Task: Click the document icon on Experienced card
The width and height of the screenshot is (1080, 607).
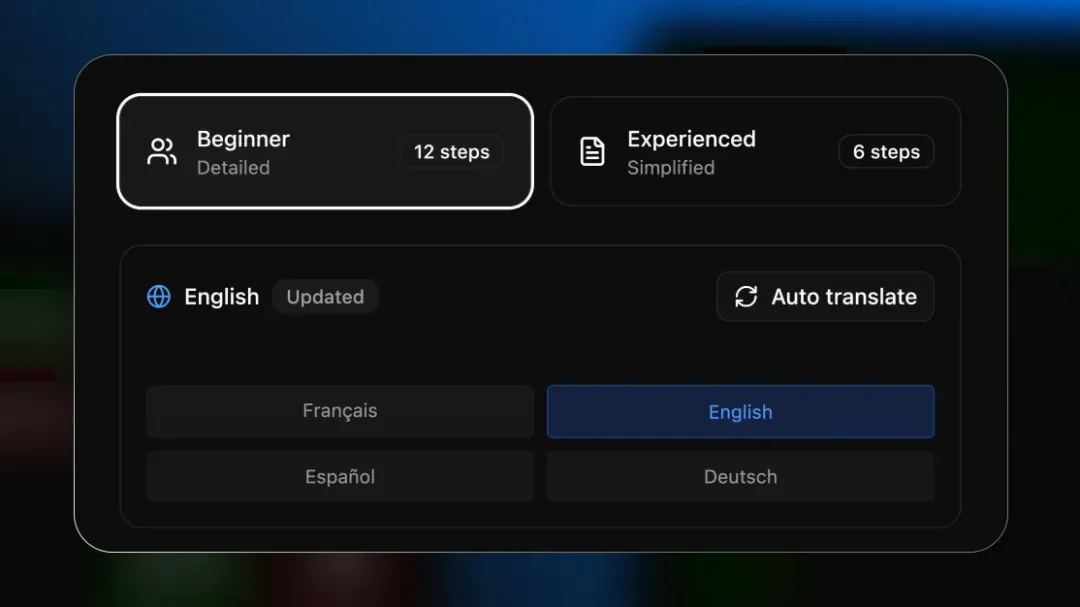Action: [592, 152]
